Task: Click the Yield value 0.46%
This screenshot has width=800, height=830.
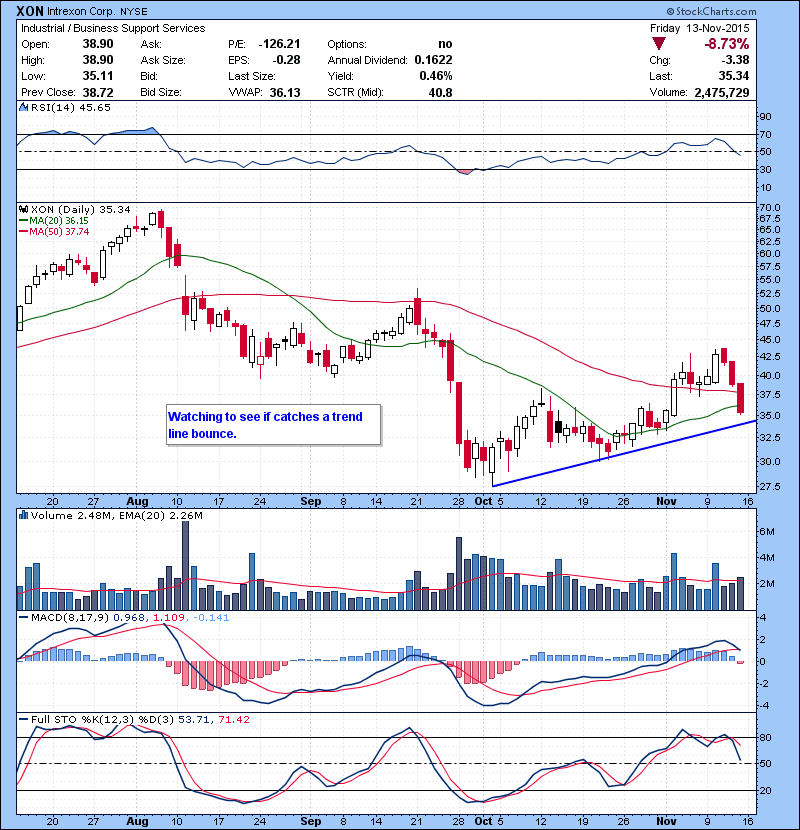Action: (436, 76)
